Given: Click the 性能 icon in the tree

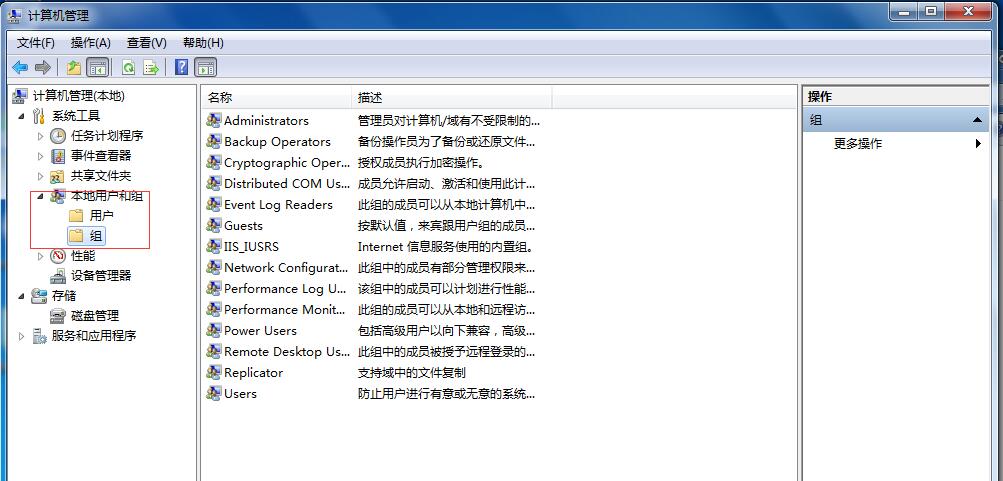Looking at the screenshot, I should coord(58,256).
